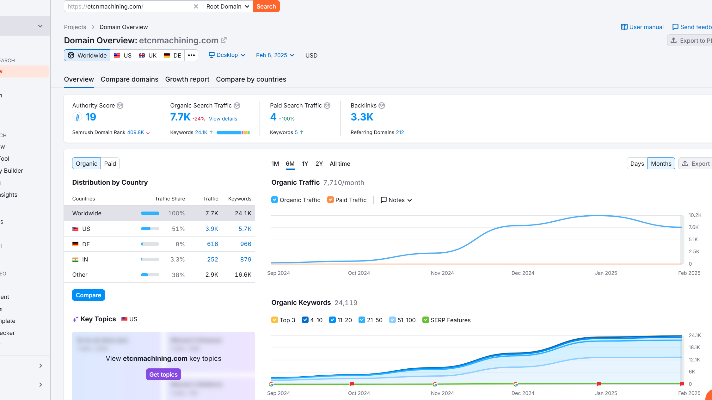
Task: Open the Notes dropdown
Action: (396, 200)
